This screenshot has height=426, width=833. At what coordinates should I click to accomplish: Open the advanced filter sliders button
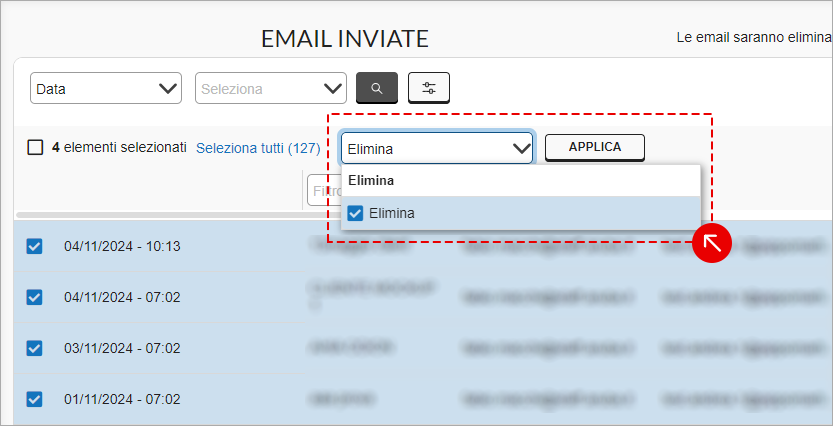(x=429, y=88)
